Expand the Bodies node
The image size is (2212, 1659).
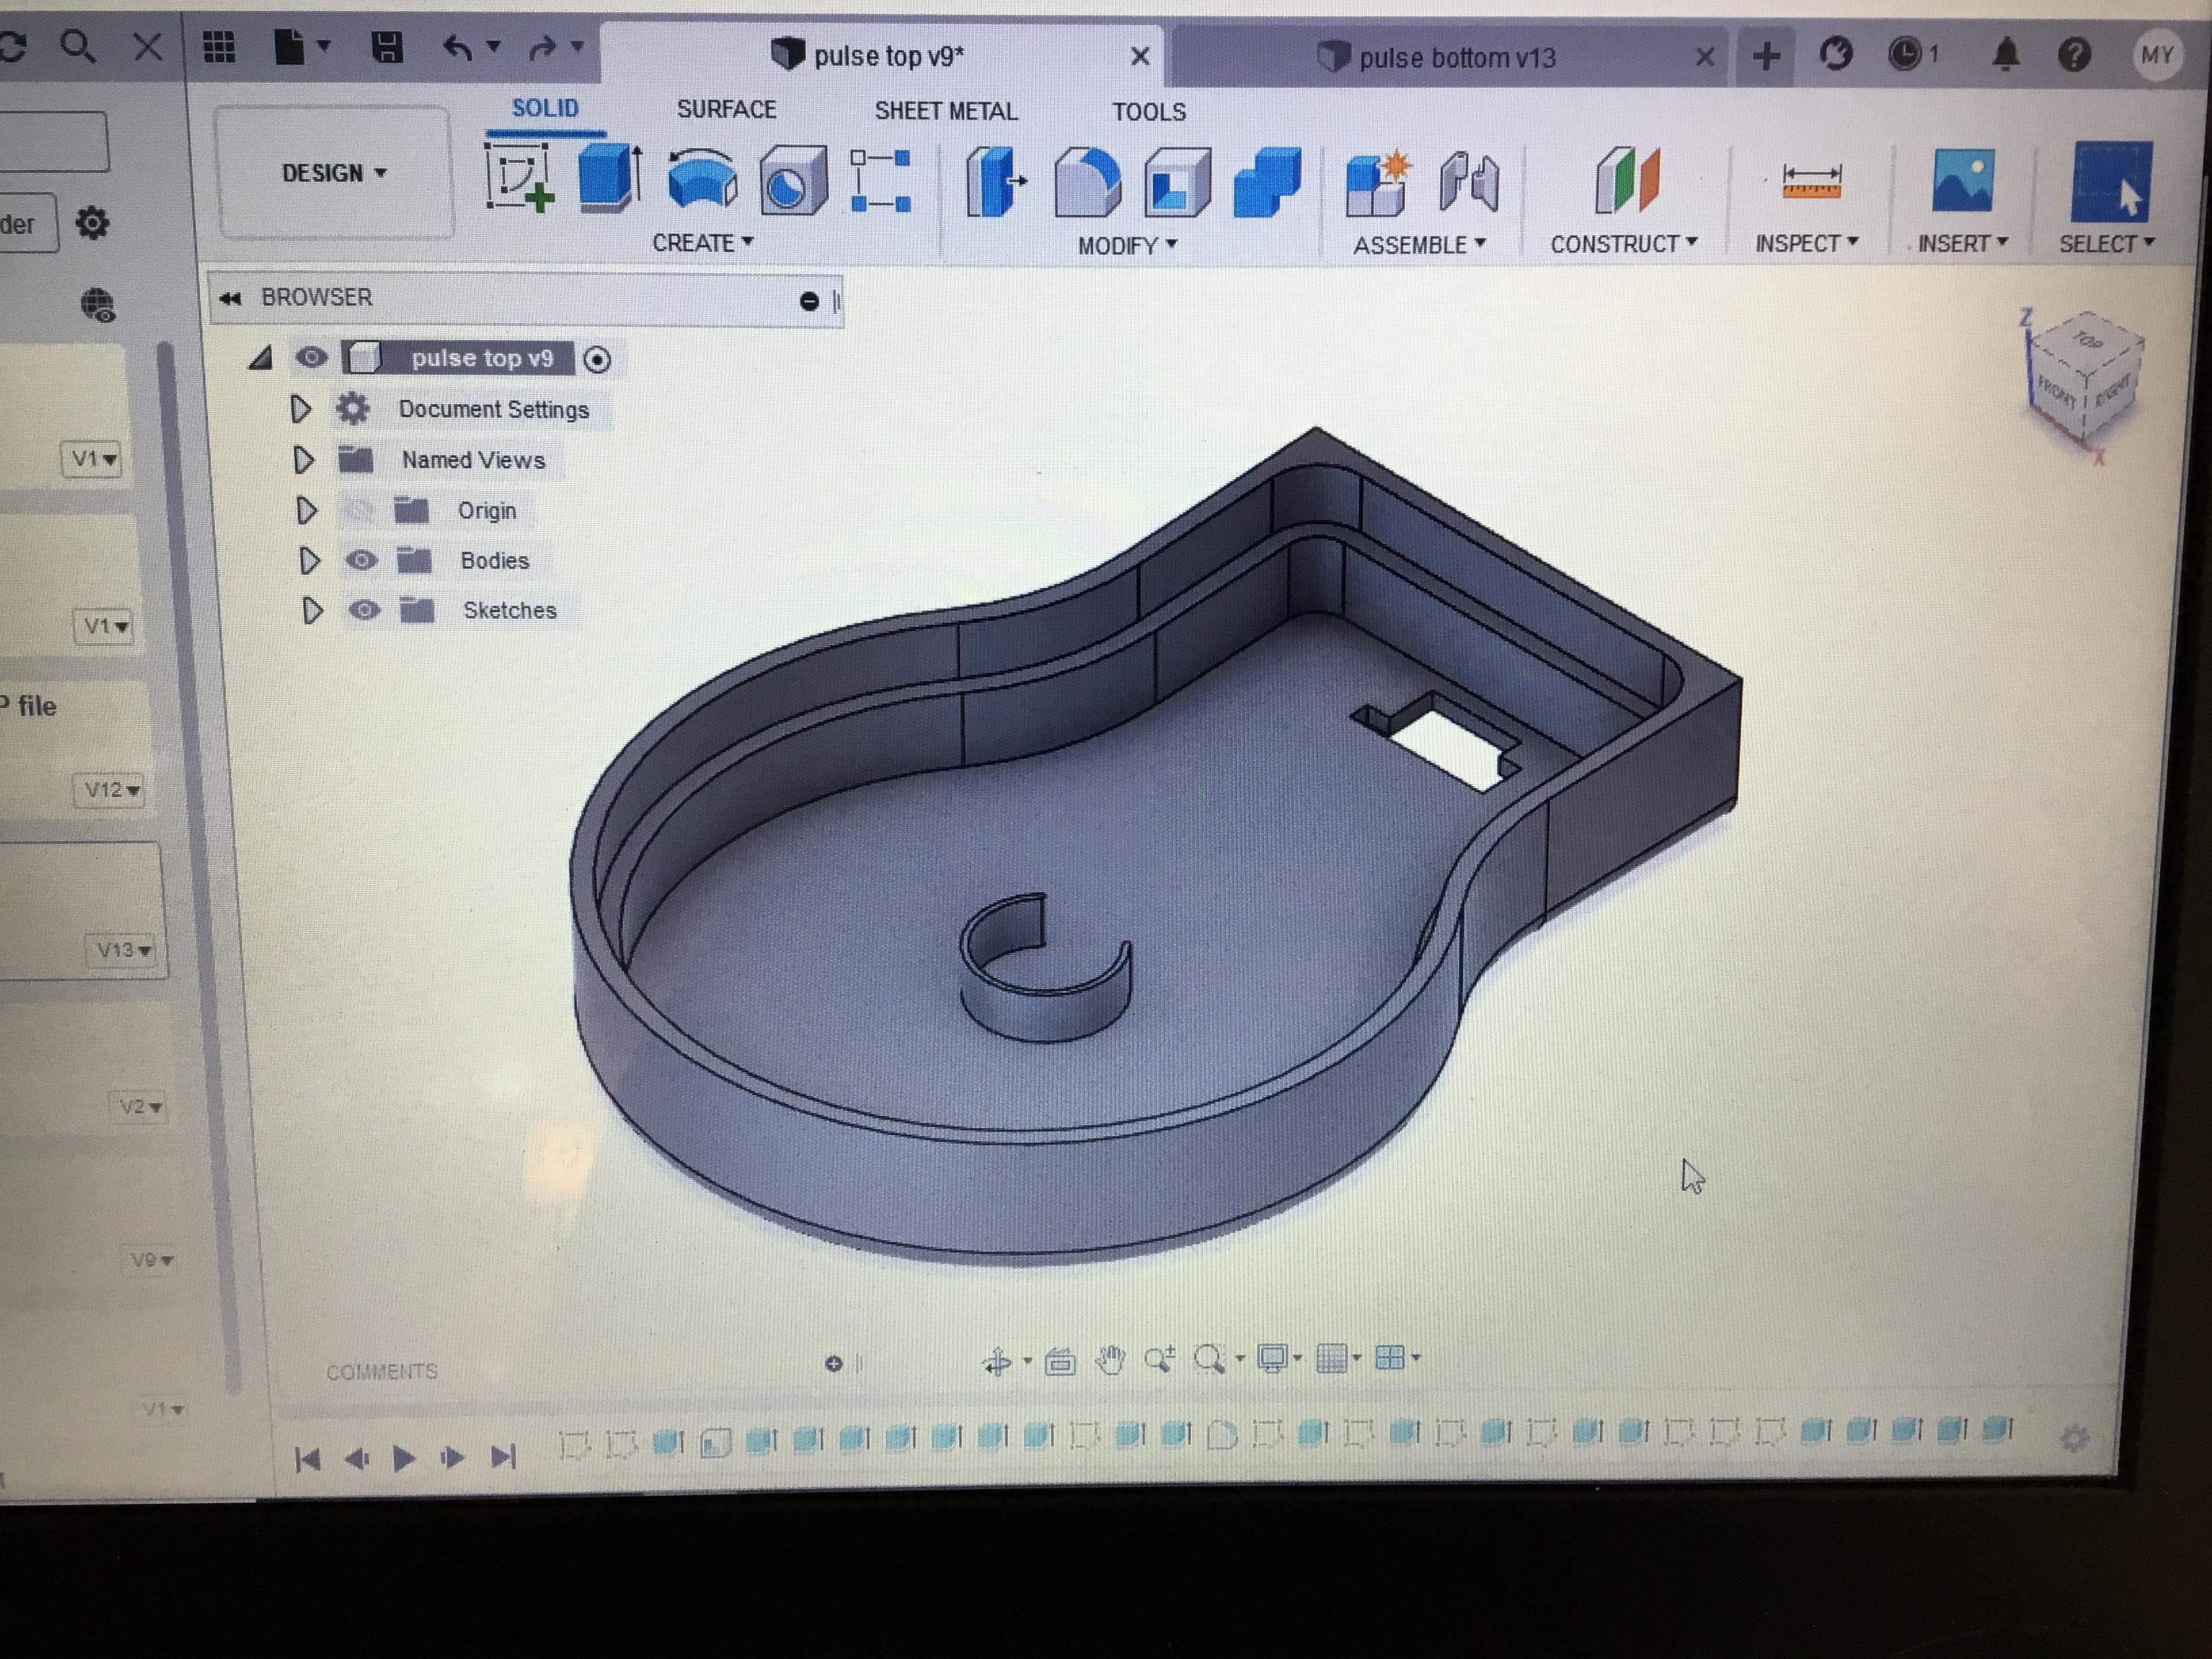tap(309, 561)
